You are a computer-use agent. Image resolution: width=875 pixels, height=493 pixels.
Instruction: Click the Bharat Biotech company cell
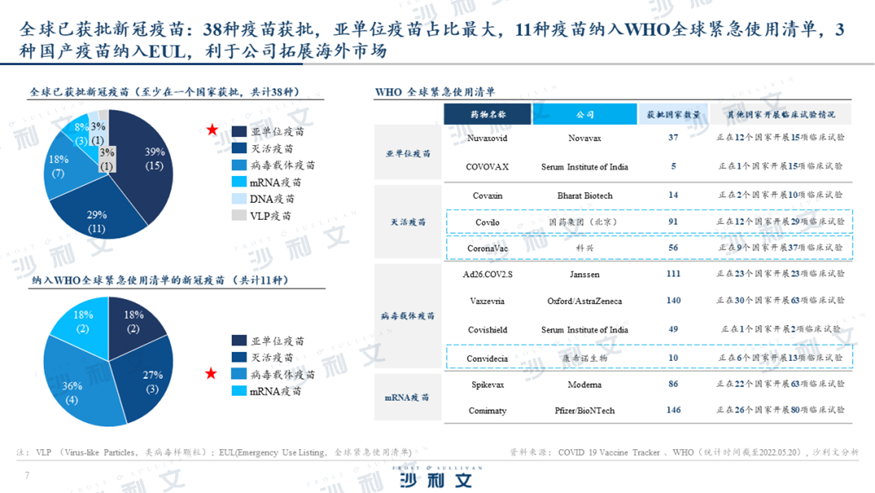tap(584, 195)
